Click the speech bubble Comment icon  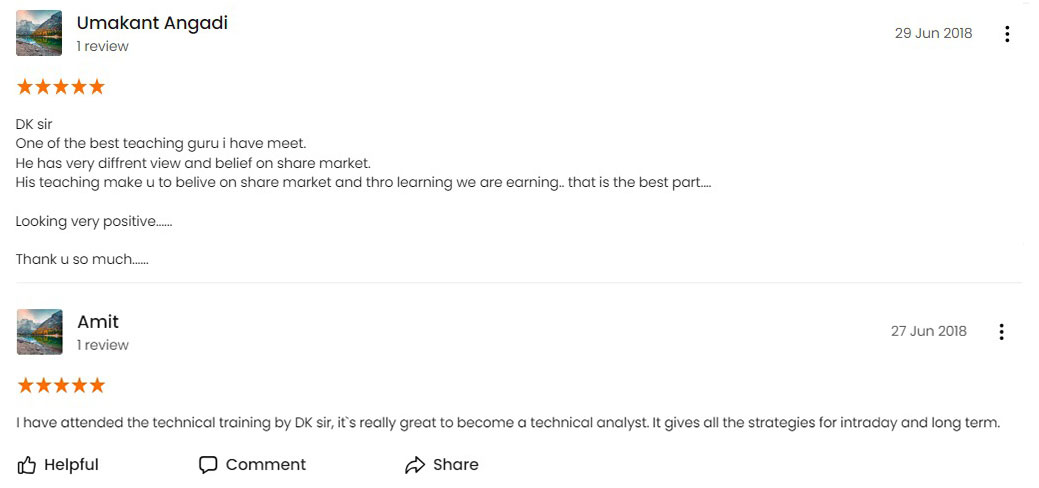[x=208, y=465]
